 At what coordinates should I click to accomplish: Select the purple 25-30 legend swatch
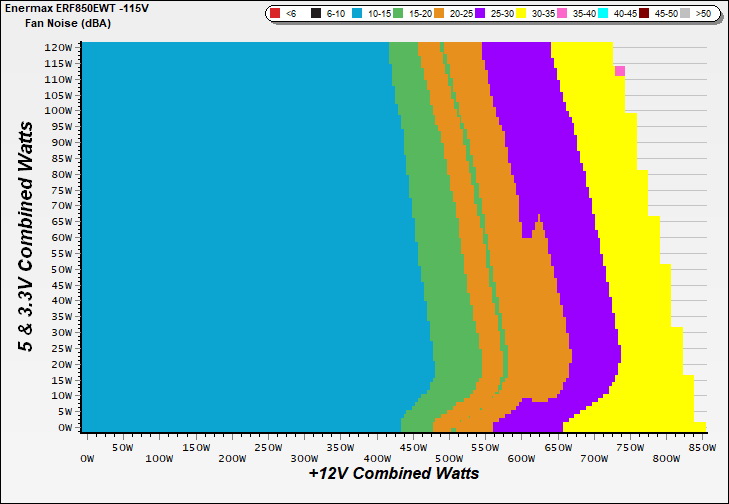[x=479, y=14]
